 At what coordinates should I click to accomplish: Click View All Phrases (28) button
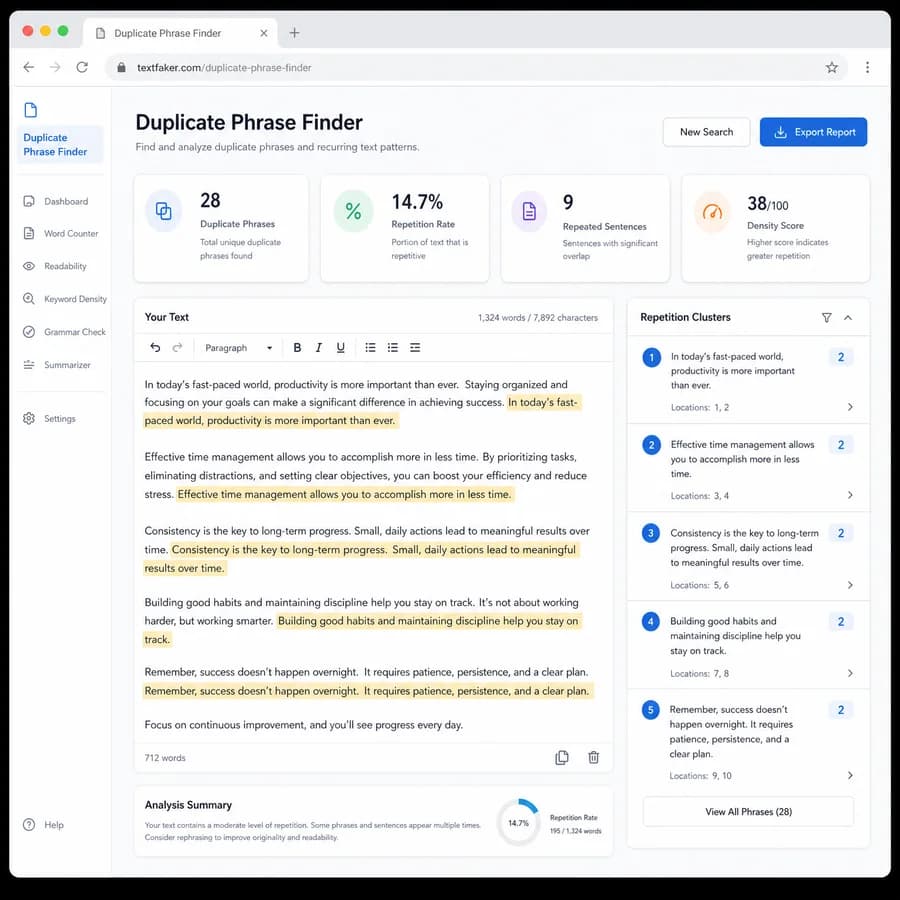coord(748,812)
